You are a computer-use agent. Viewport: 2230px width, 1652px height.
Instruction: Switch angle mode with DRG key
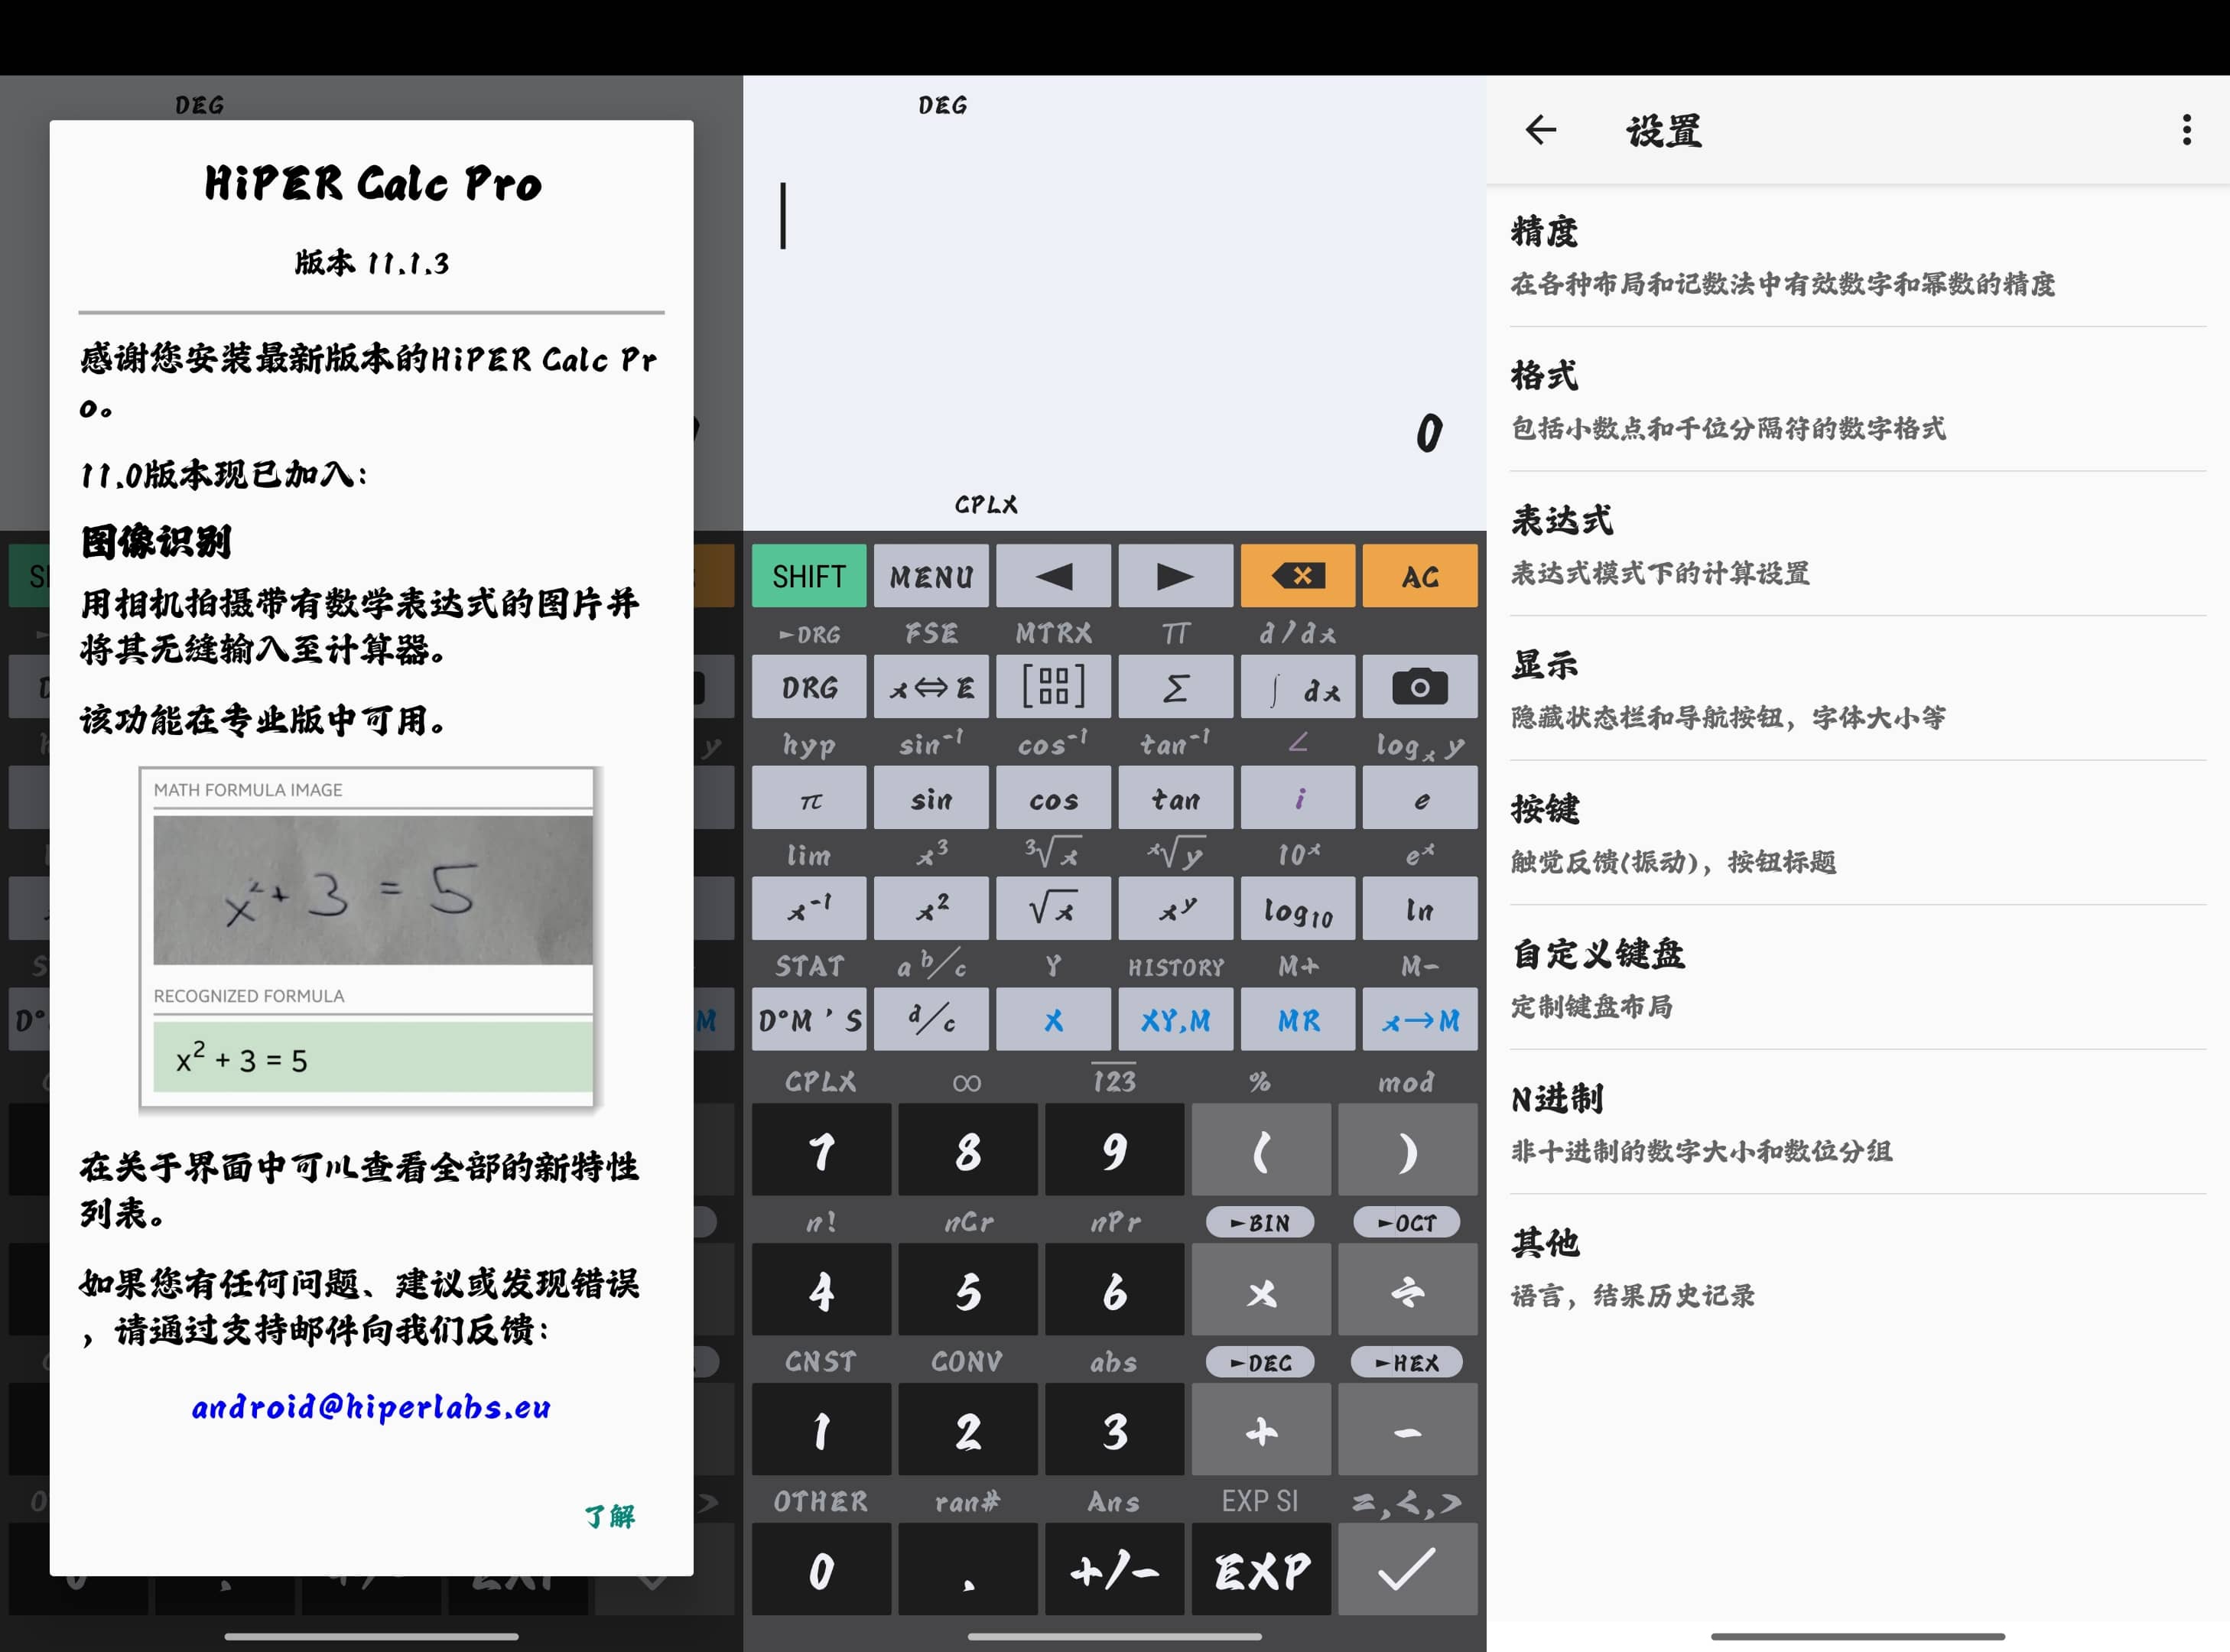tap(809, 687)
